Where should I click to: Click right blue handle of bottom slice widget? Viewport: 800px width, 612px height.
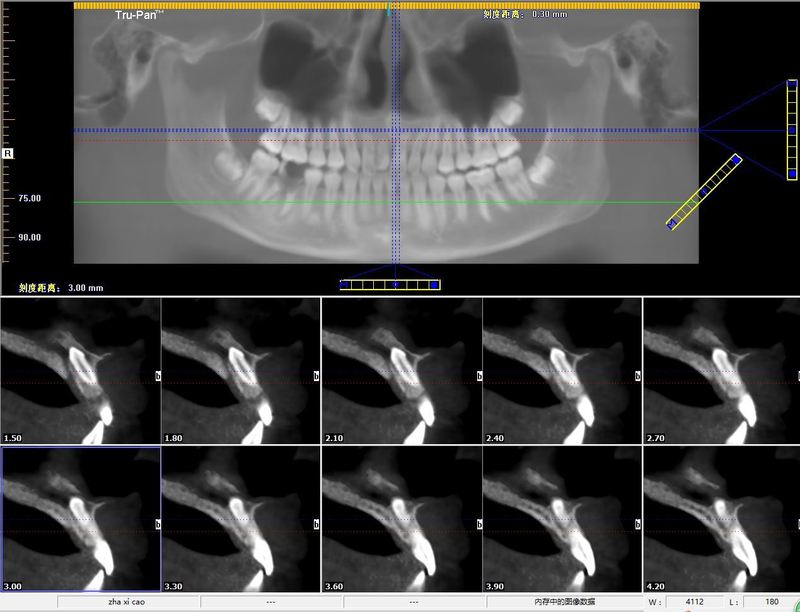tap(434, 285)
